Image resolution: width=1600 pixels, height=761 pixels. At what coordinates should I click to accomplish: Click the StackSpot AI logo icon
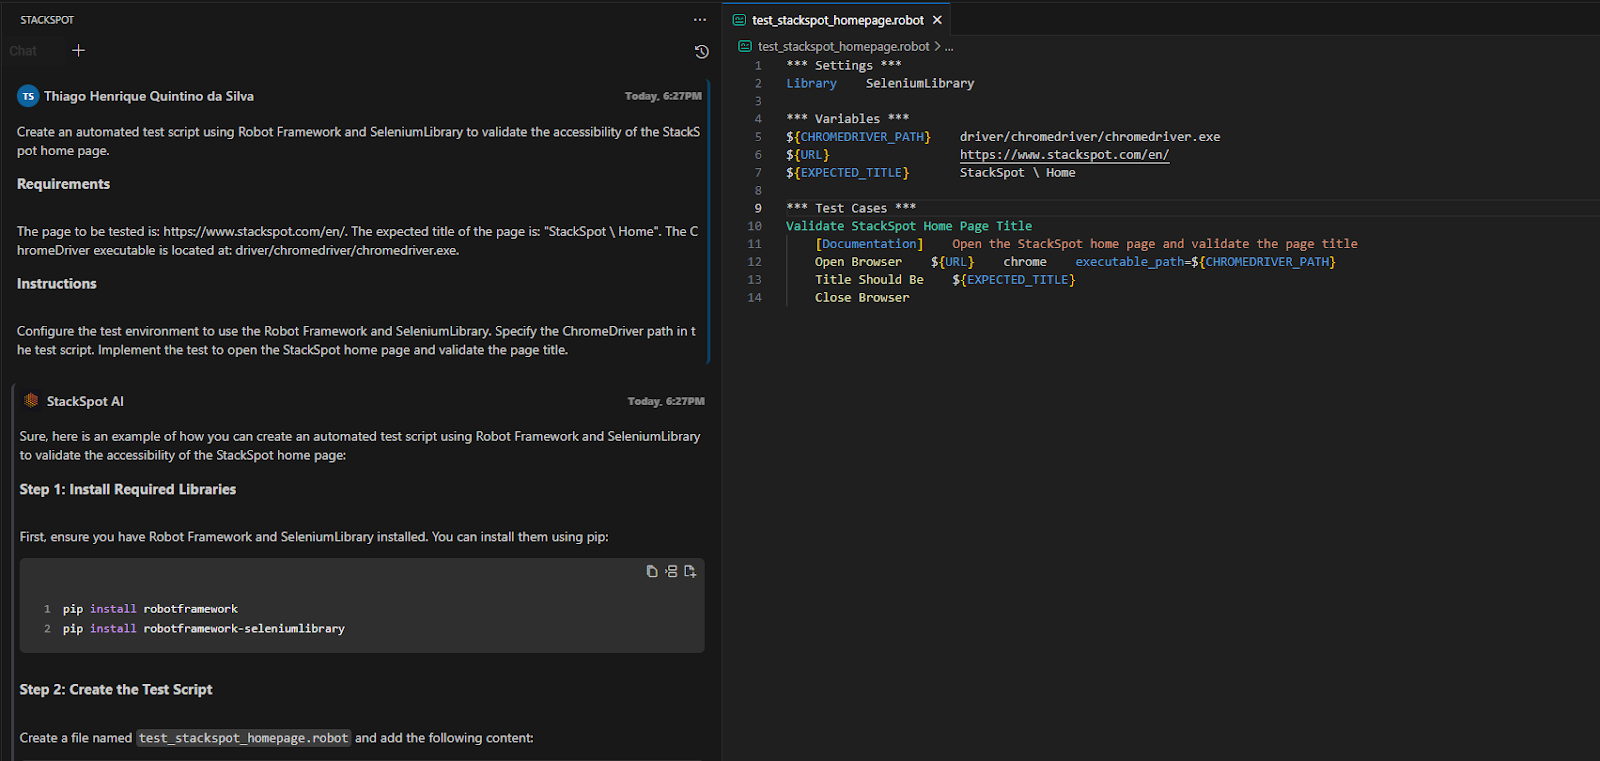click(31, 400)
